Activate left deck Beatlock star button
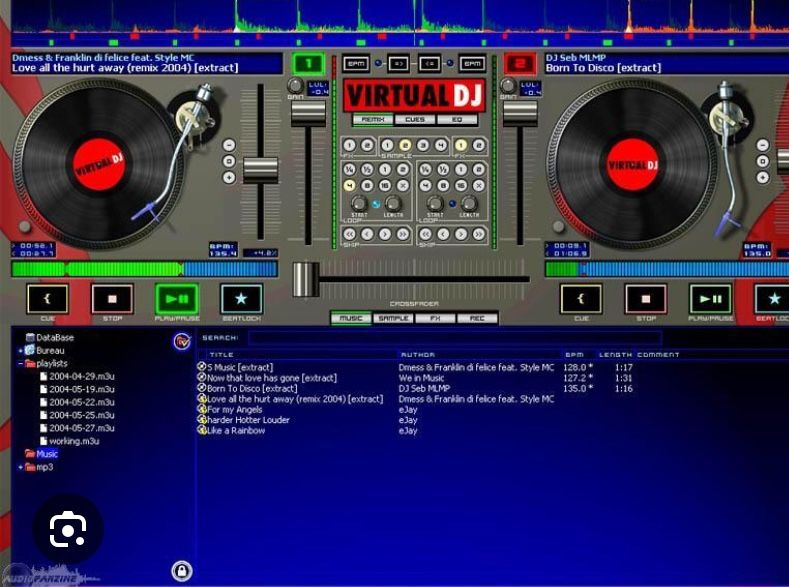The image size is (789, 587). coord(242,299)
